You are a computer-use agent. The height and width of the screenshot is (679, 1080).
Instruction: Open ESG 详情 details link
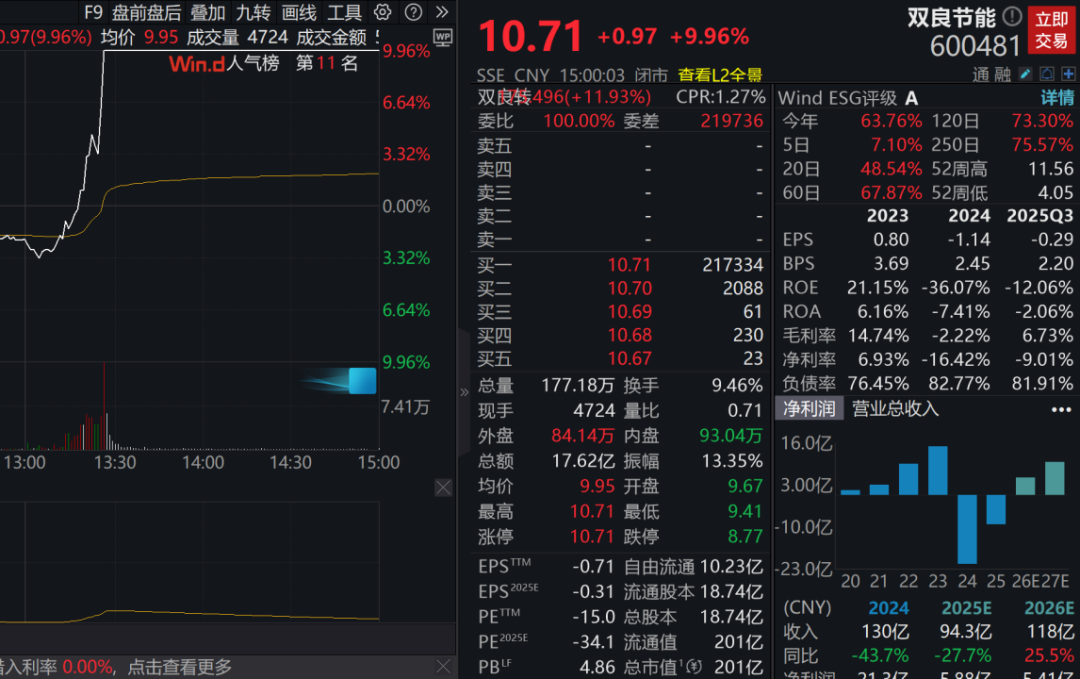coord(1057,98)
